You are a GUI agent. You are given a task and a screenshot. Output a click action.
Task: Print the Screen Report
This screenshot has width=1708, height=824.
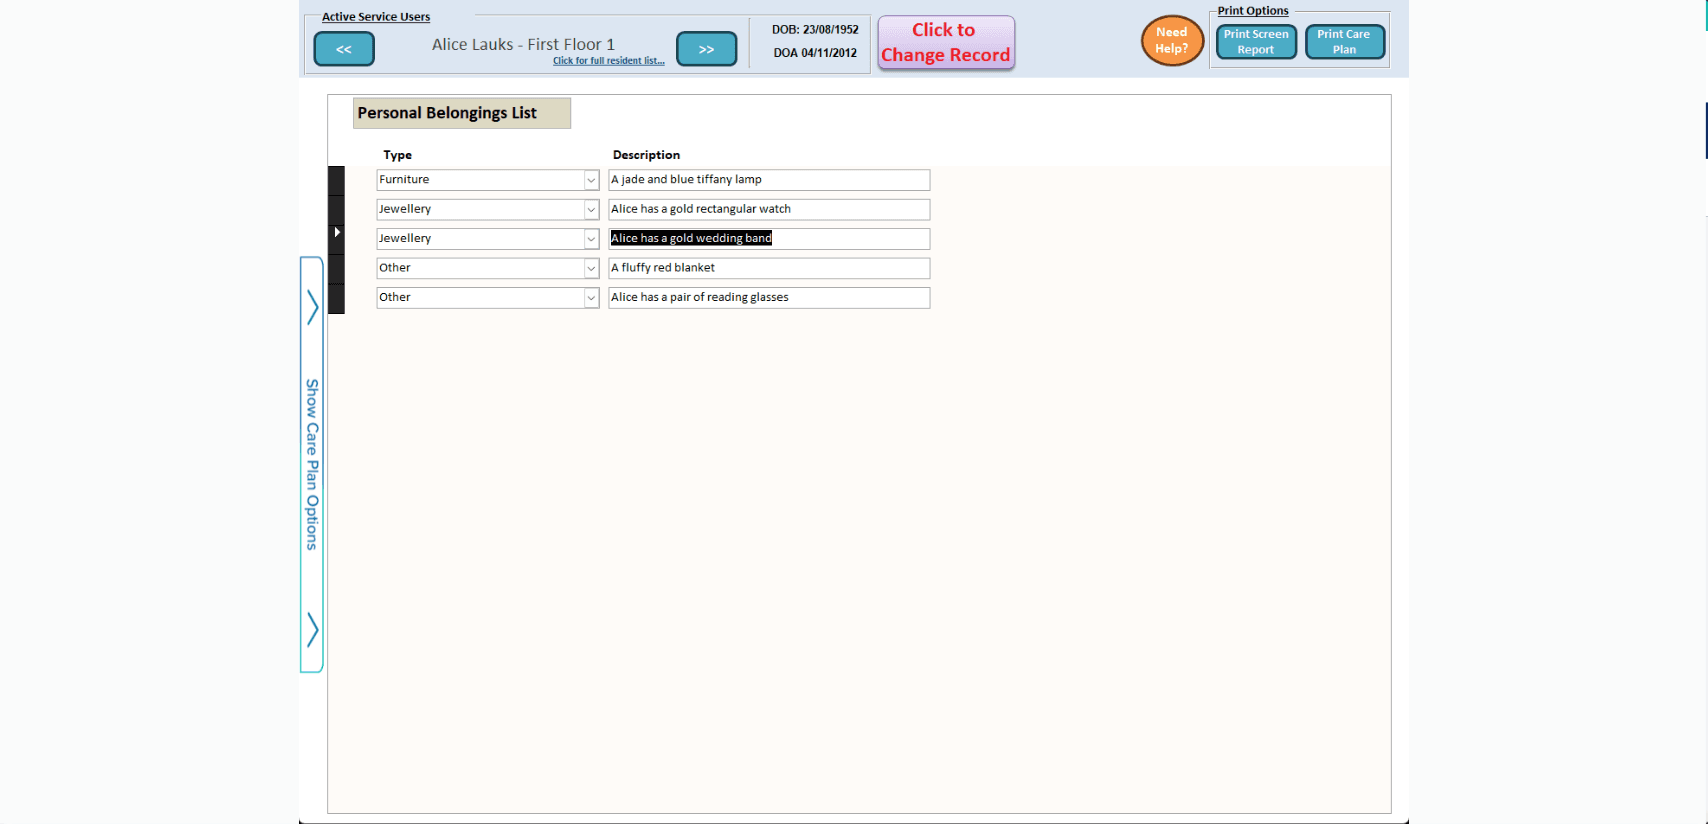1256,42
